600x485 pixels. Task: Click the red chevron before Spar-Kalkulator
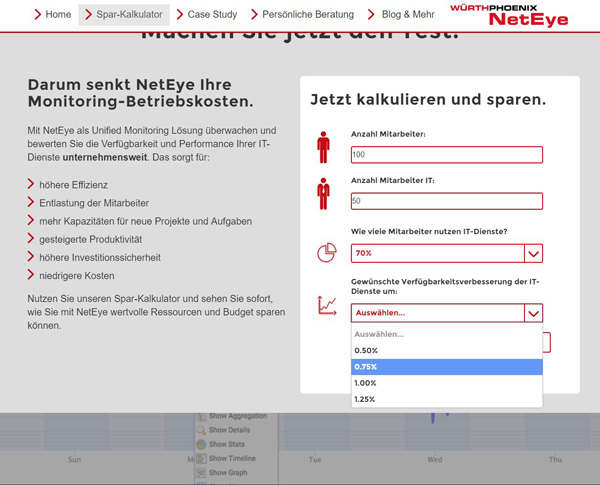88,15
